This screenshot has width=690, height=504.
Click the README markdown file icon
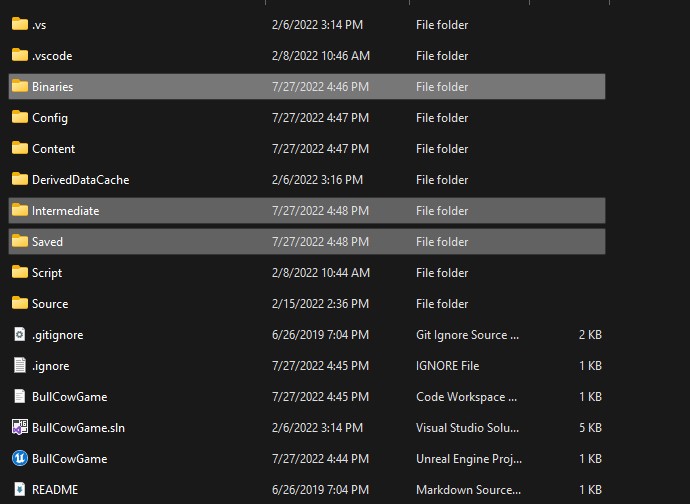19,489
